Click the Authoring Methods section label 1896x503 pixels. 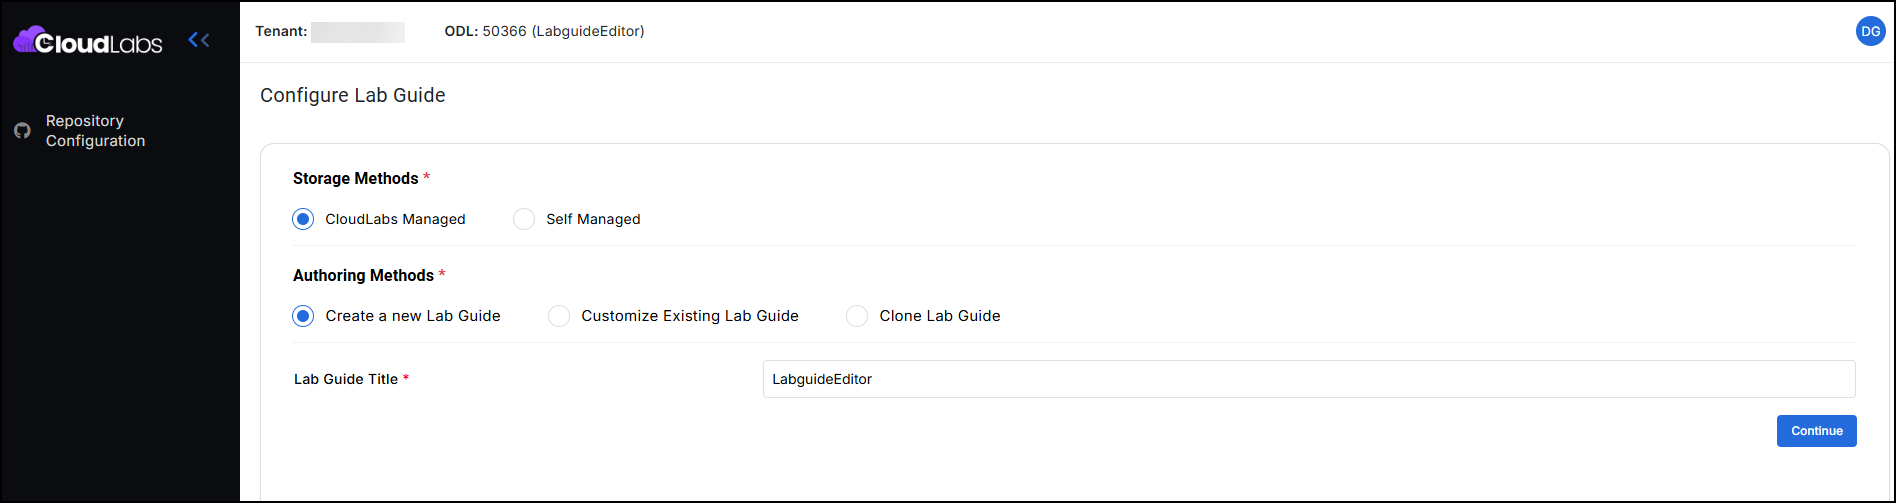pos(363,276)
